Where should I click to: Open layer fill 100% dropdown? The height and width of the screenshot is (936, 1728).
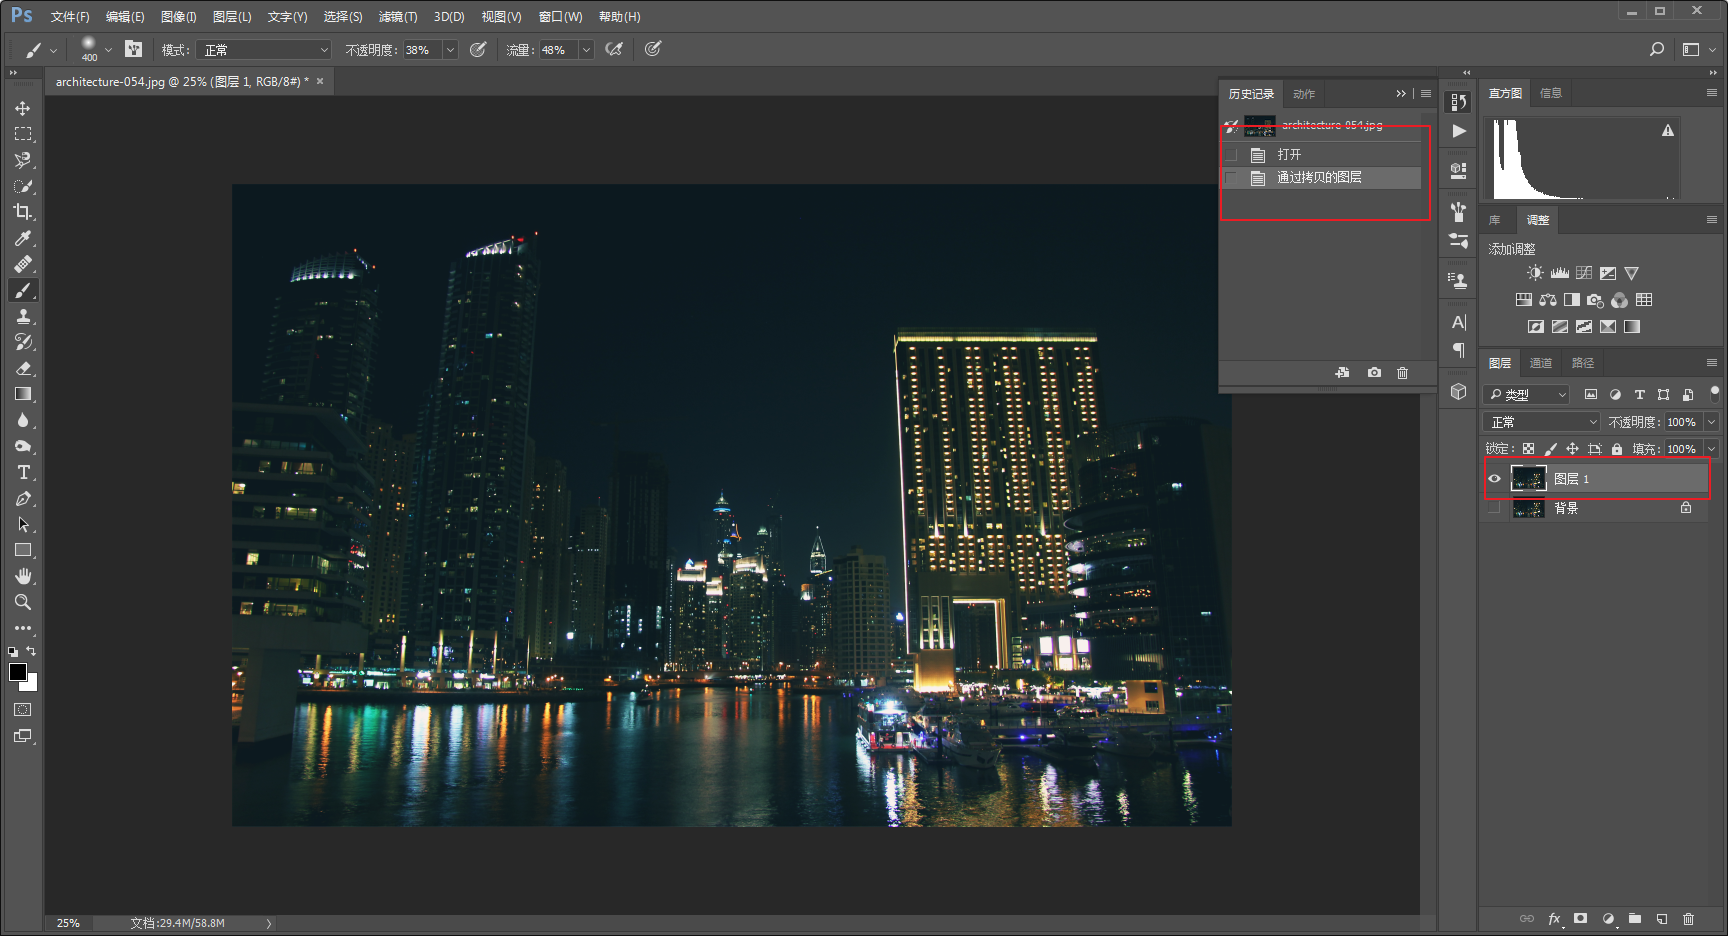1711,449
